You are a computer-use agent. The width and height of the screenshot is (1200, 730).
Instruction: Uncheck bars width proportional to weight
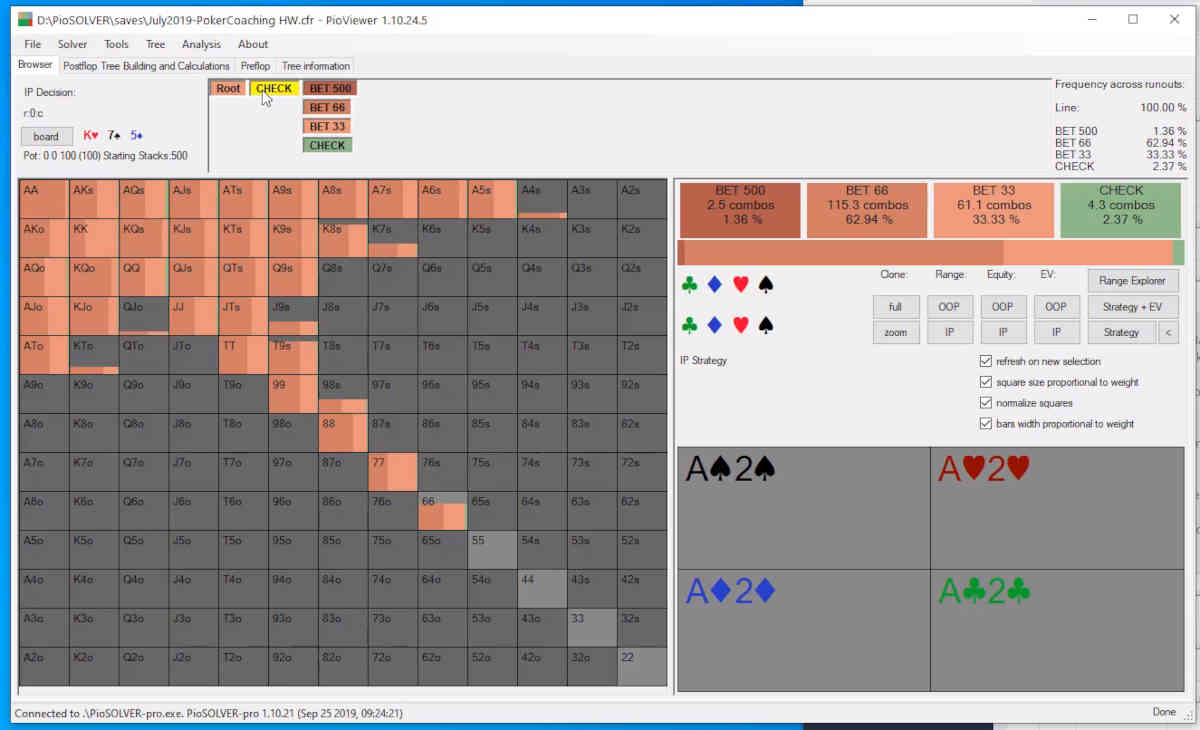coord(986,423)
